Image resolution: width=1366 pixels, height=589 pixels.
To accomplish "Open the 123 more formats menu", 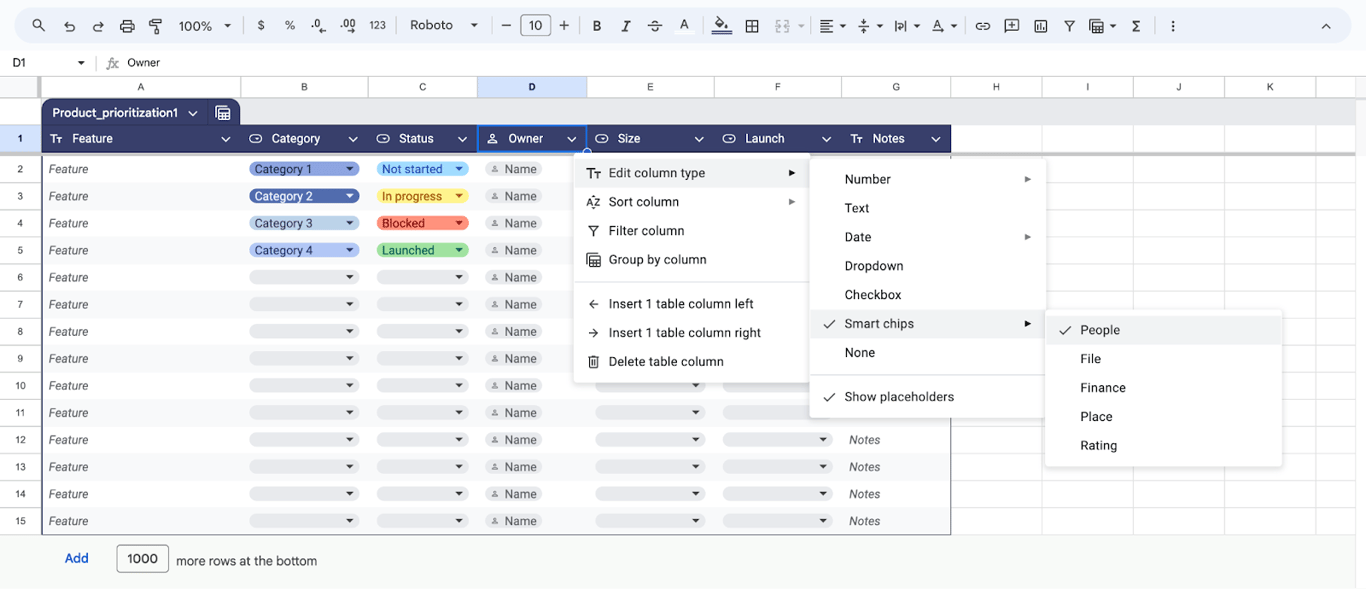I will pos(378,26).
